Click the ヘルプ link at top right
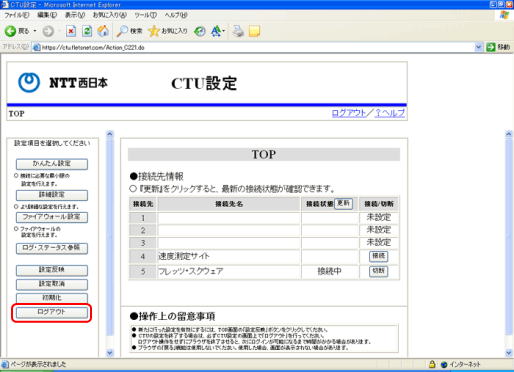This screenshot has width=514, height=372. coord(390,113)
